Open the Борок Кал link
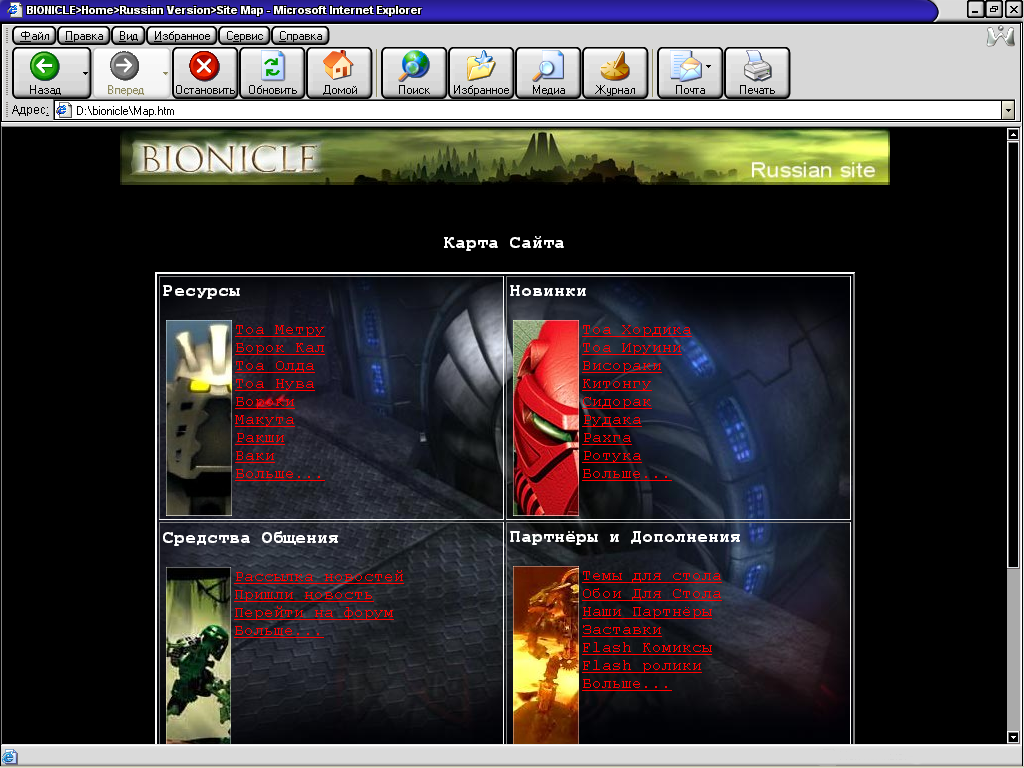1024x768 pixels. (x=280, y=348)
